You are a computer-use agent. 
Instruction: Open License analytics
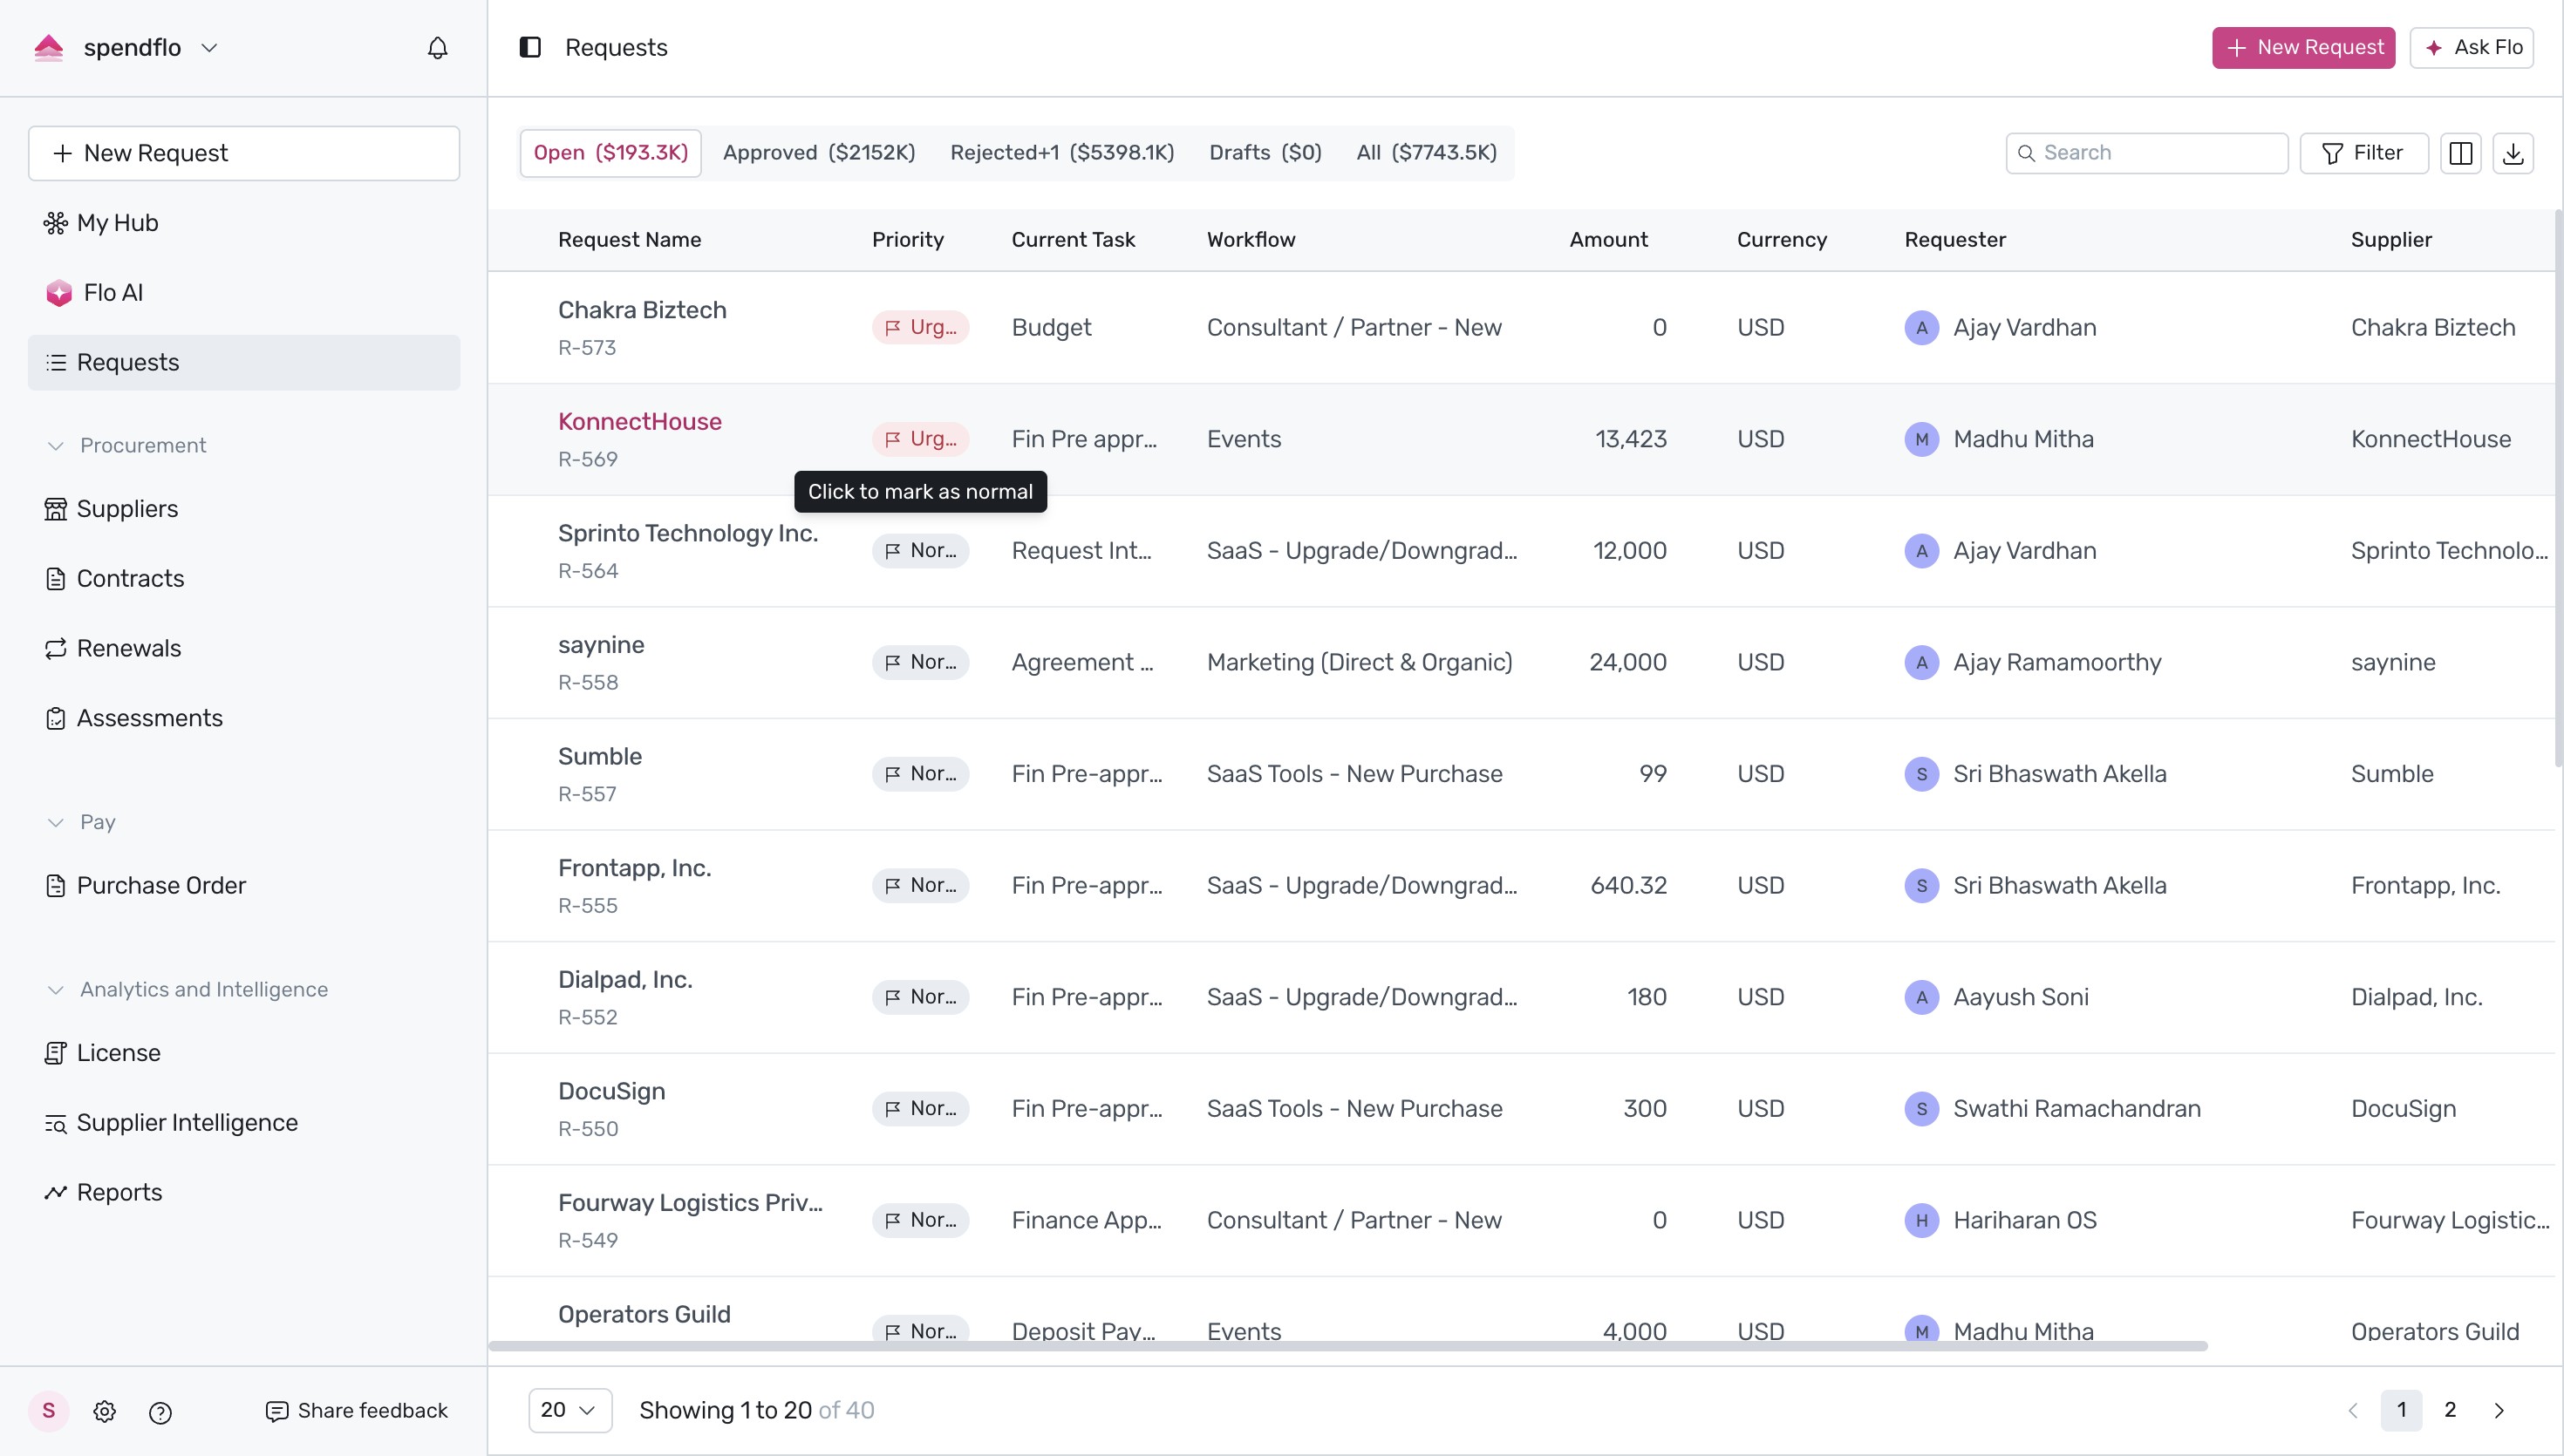pos(244,1052)
